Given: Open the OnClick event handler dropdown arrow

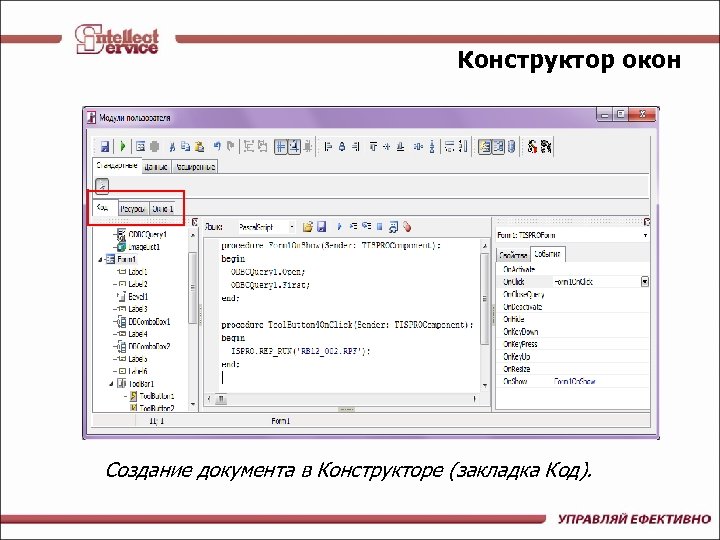Looking at the screenshot, I should [x=645, y=282].
